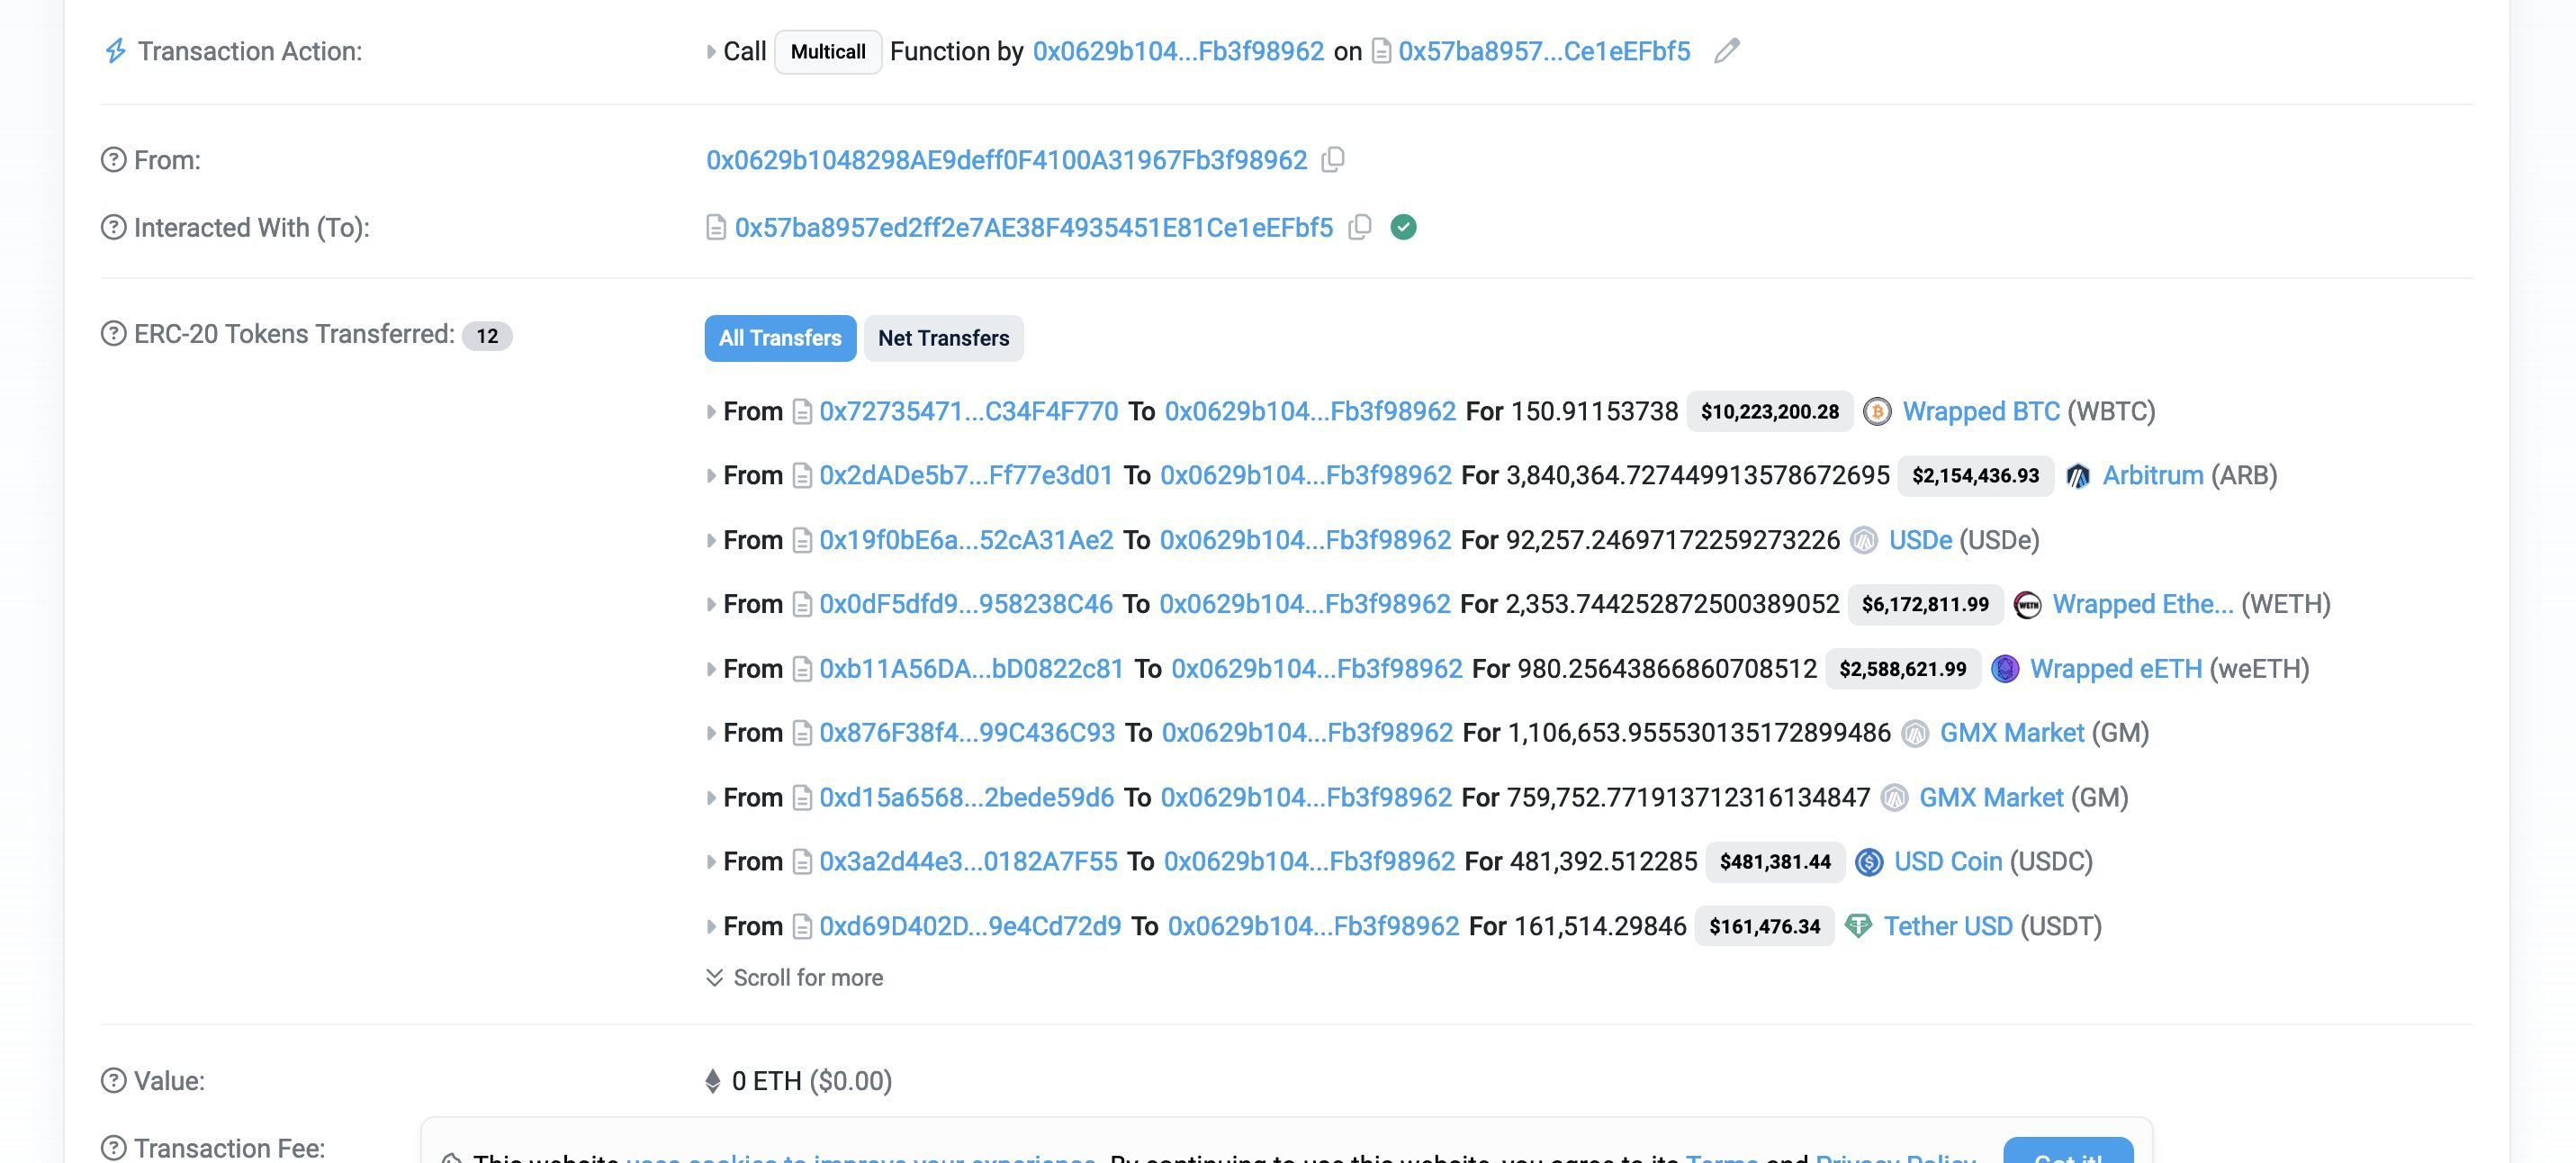Click the Wrapped BTC token icon

point(1877,412)
